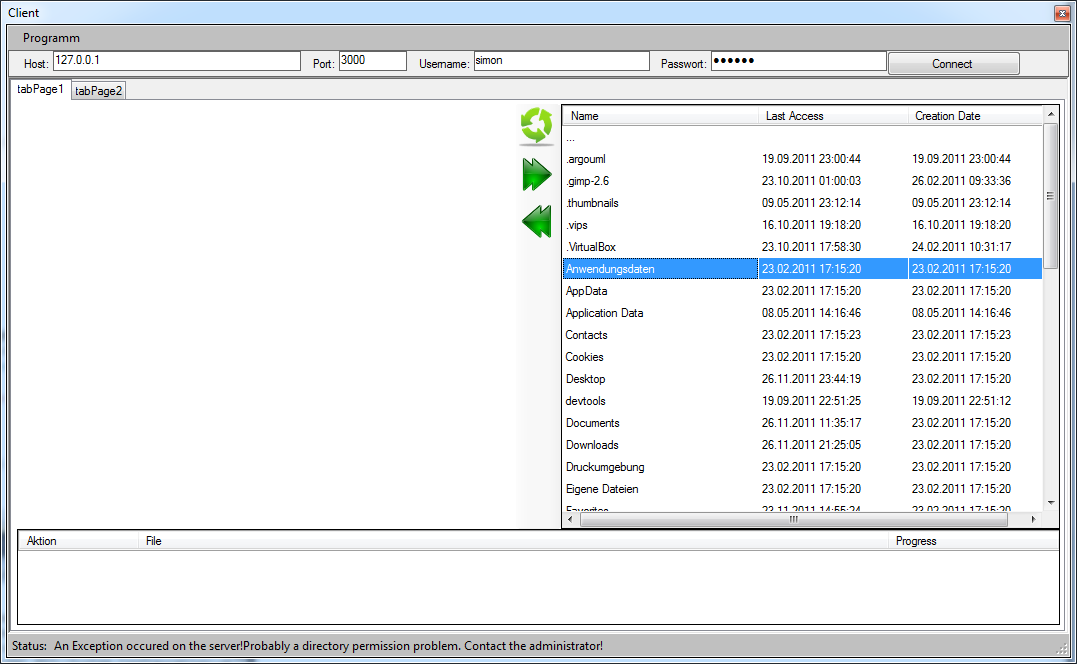Select the Druckumgebung folder row

[x=802, y=466]
